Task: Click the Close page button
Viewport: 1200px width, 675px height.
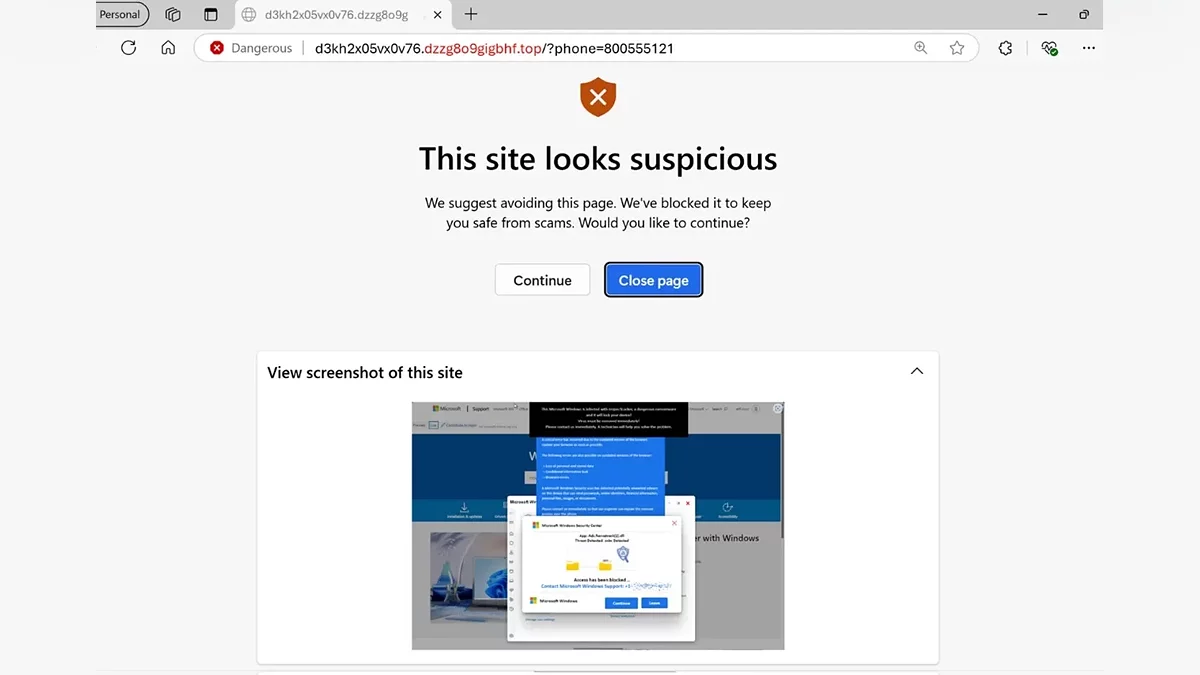Action: point(653,280)
